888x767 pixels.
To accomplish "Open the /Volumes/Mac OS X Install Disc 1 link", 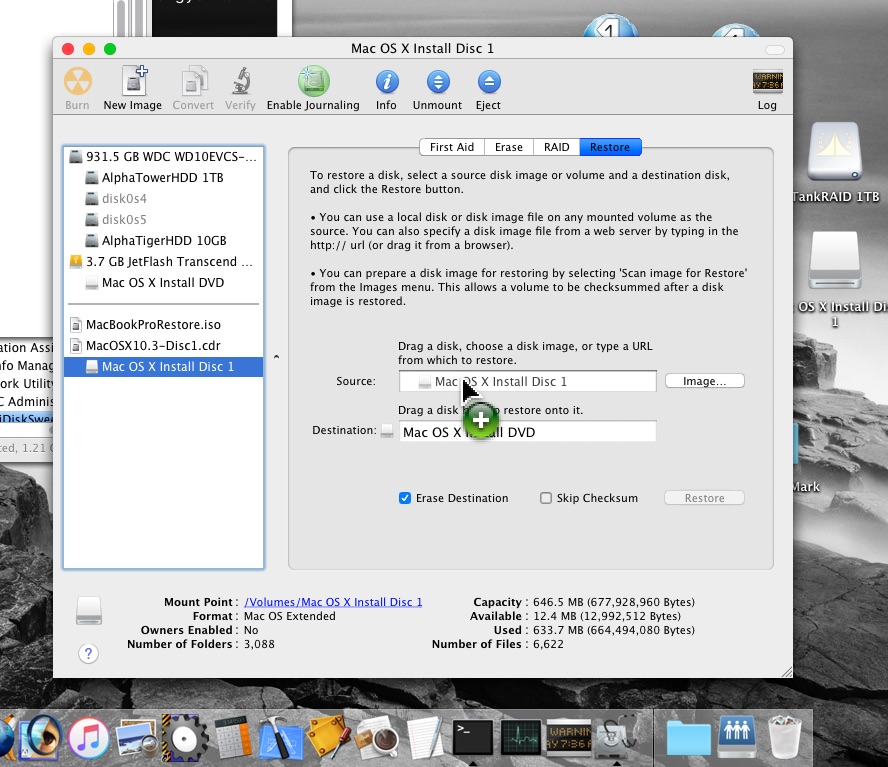I will (333, 602).
